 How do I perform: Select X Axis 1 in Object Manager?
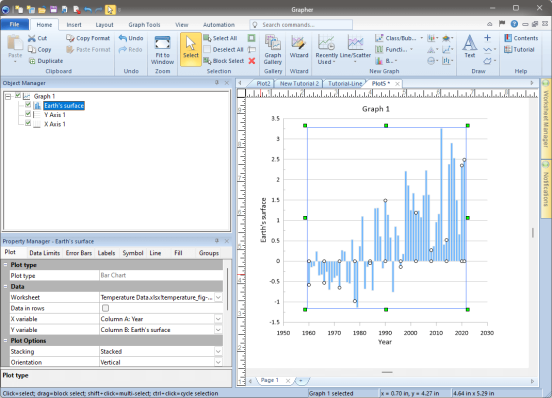(55, 124)
